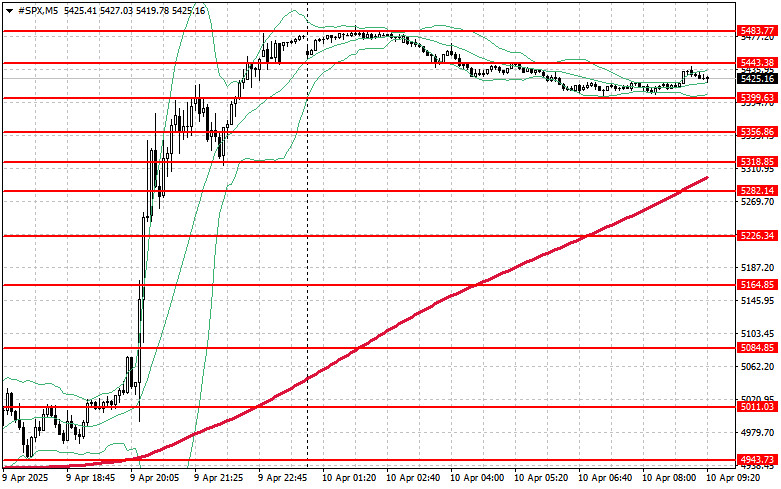The width and height of the screenshot is (781, 489).
Task: Select the current price label 5425.16
Action: pos(757,79)
